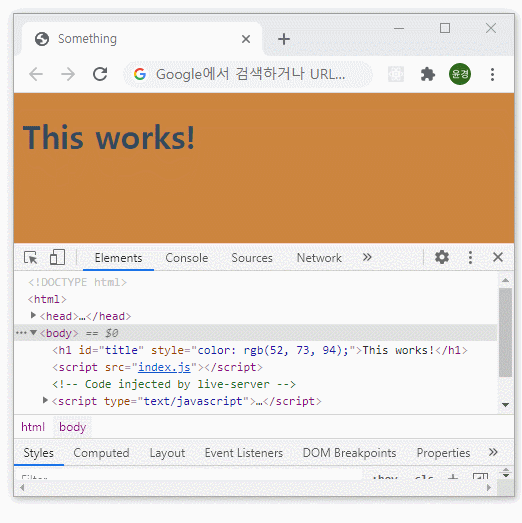The image size is (522, 523).
Task: Click the body row ellipsis actions
Action: tap(21, 333)
